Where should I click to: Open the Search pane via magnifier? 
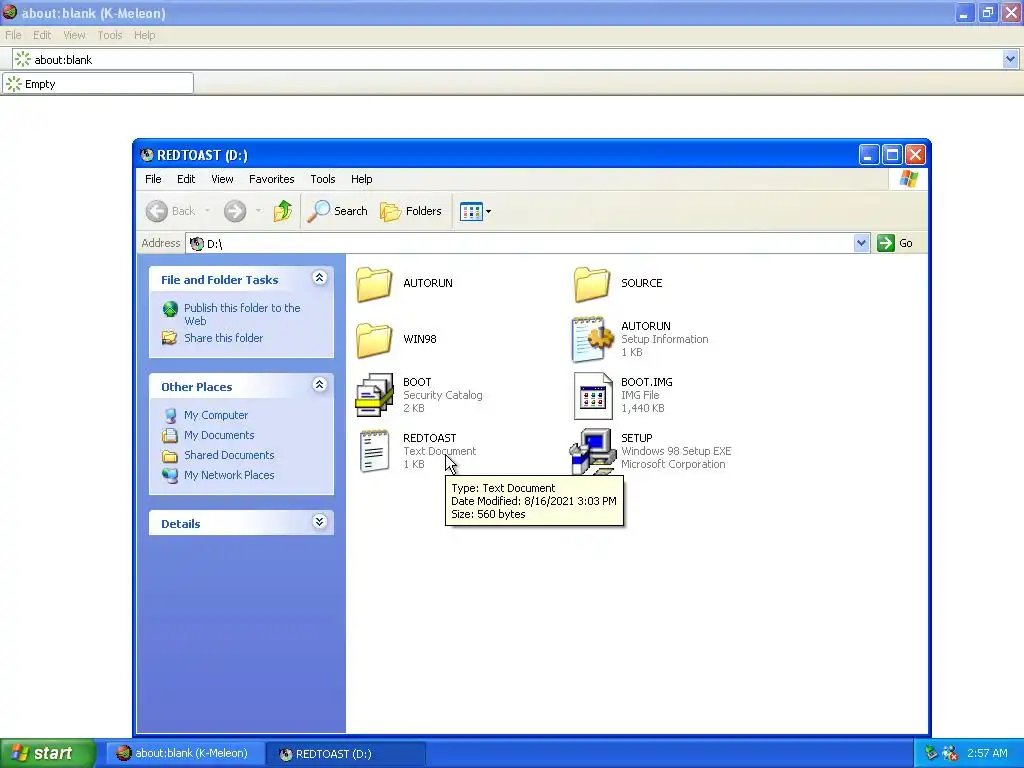pyautogui.click(x=319, y=211)
